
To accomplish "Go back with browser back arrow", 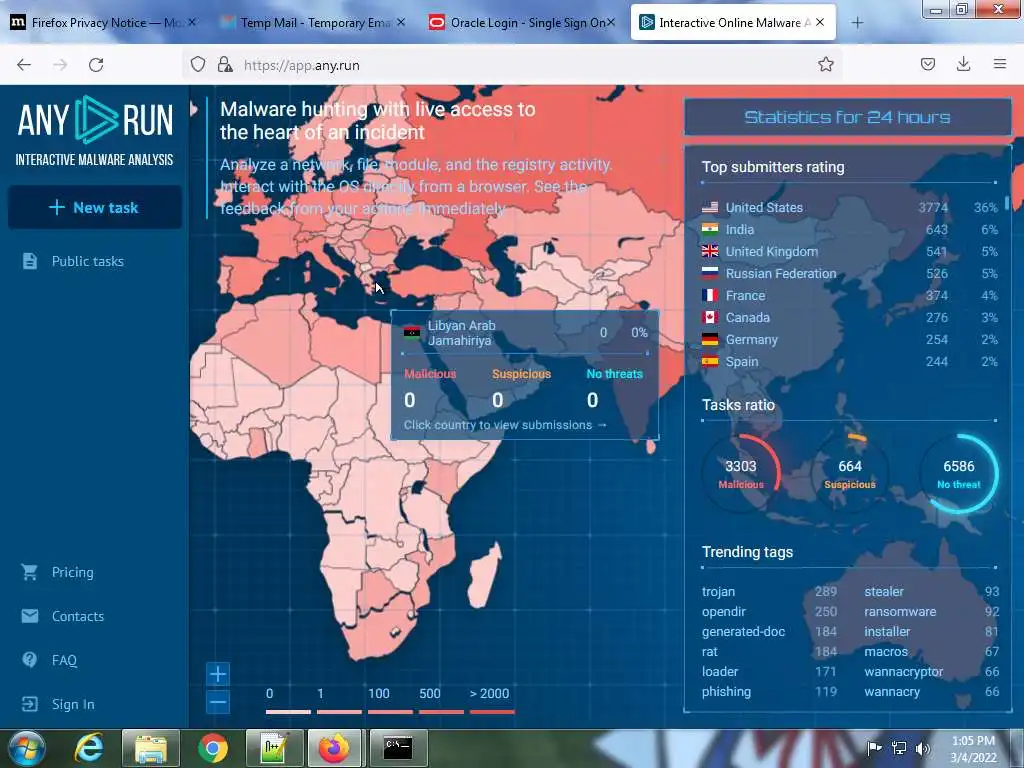I will [x=24, y=65].
